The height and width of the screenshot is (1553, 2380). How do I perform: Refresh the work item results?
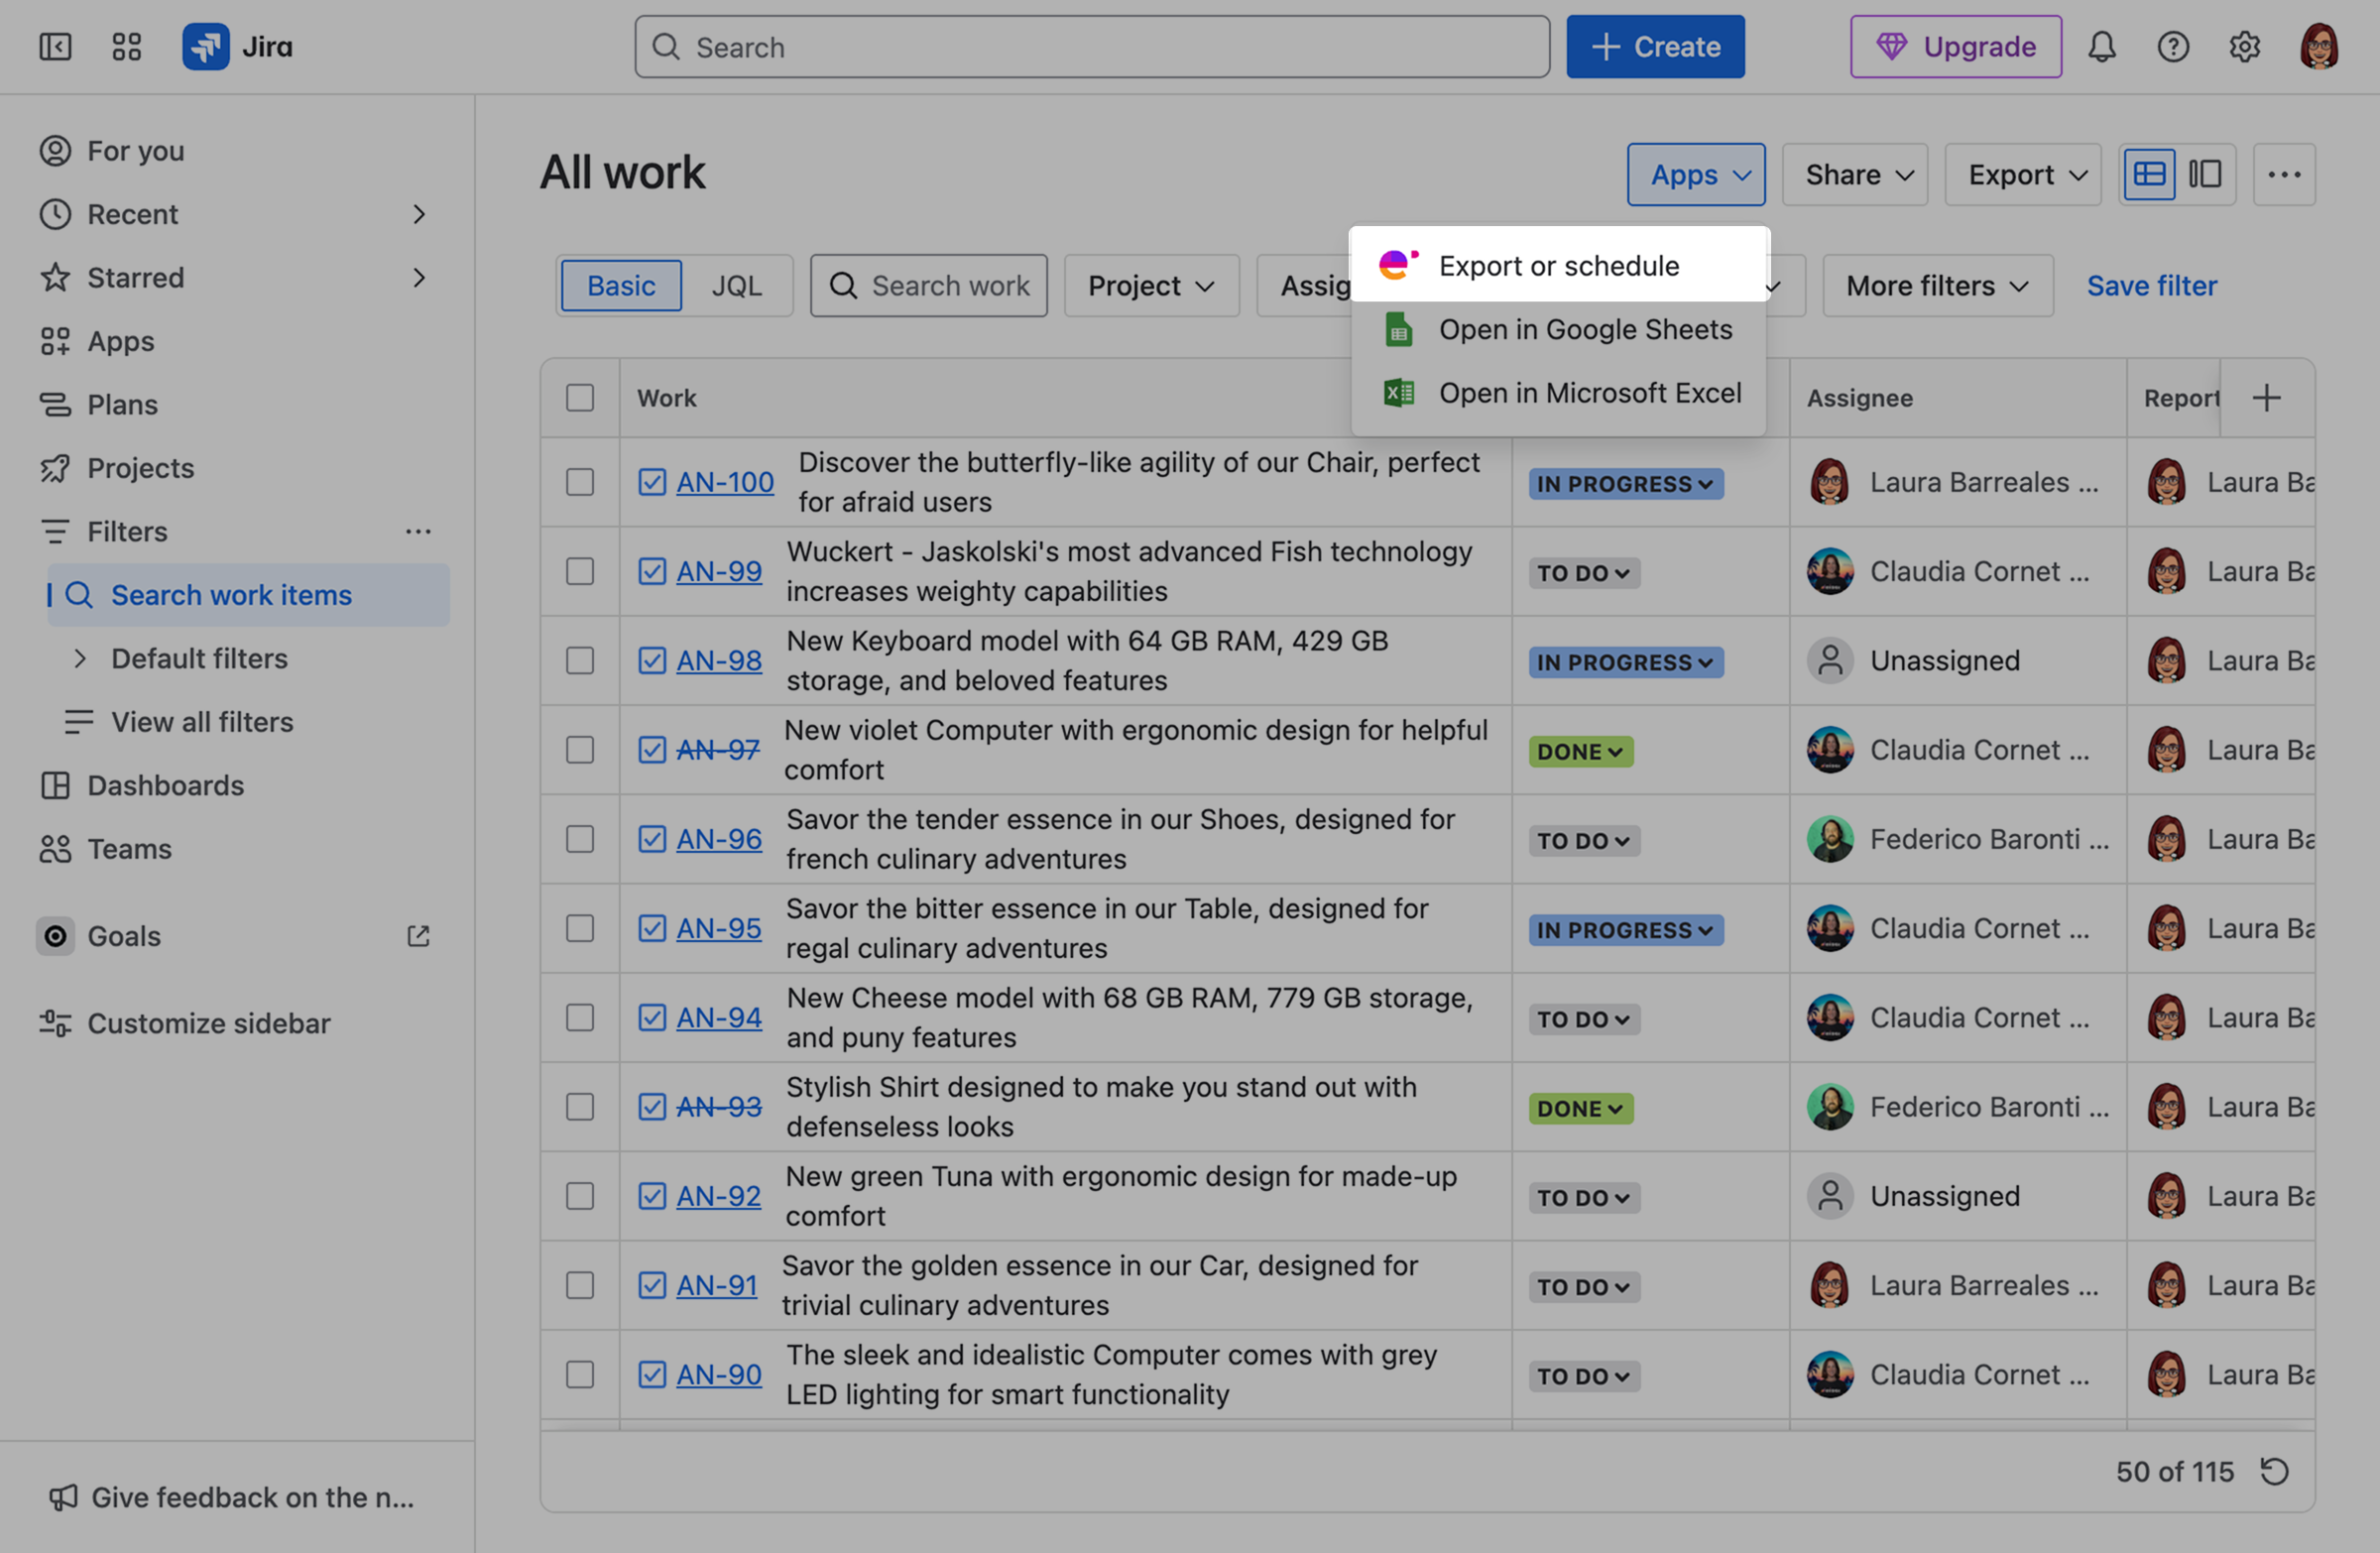[x=2275, y=1471]
